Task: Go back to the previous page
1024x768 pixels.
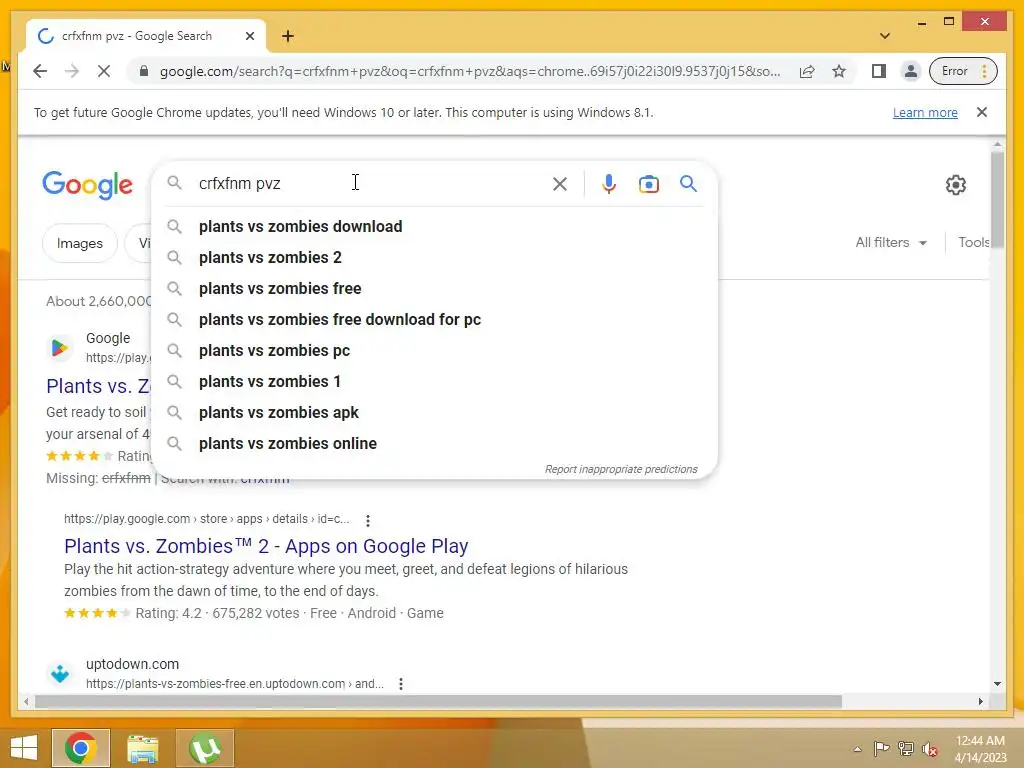Action: coord(40,71)
